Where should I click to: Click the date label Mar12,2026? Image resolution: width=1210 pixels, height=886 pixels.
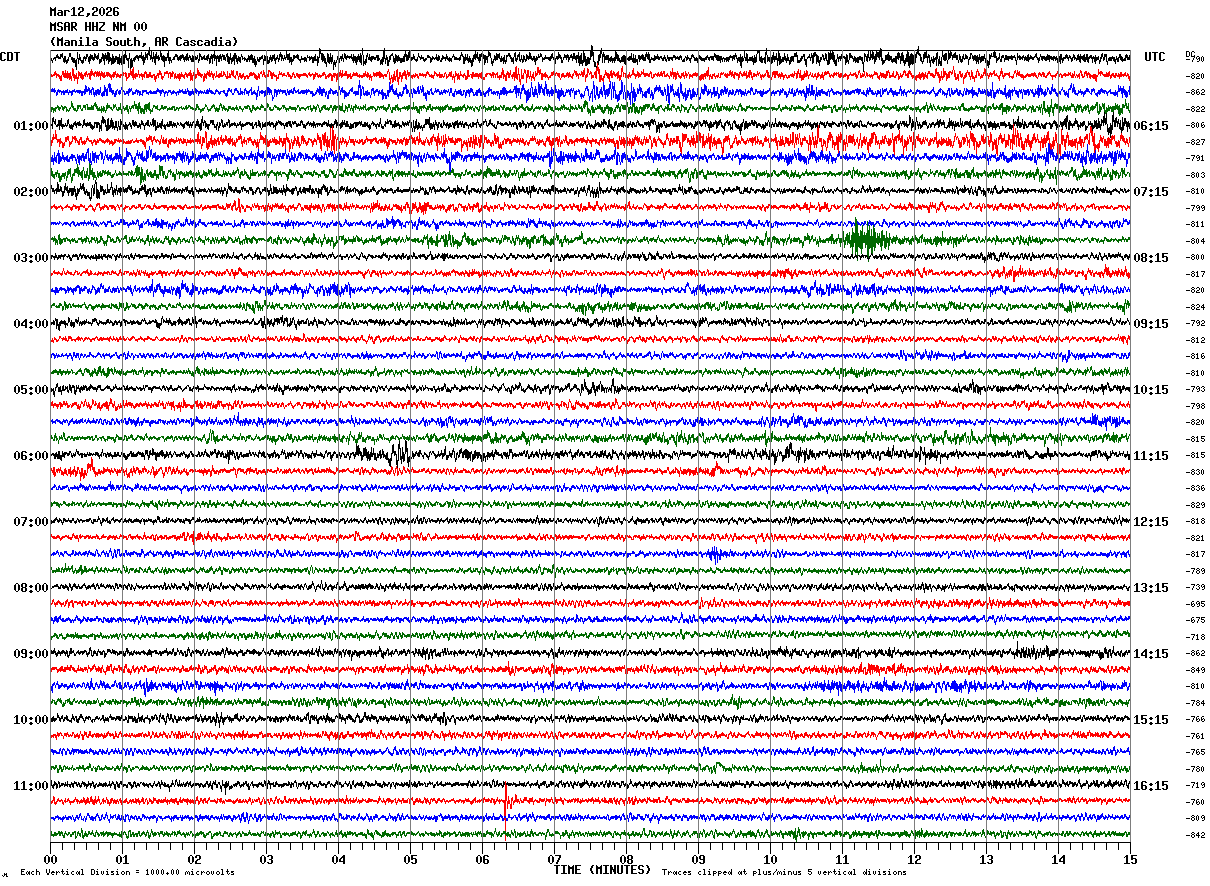[84, 12]
